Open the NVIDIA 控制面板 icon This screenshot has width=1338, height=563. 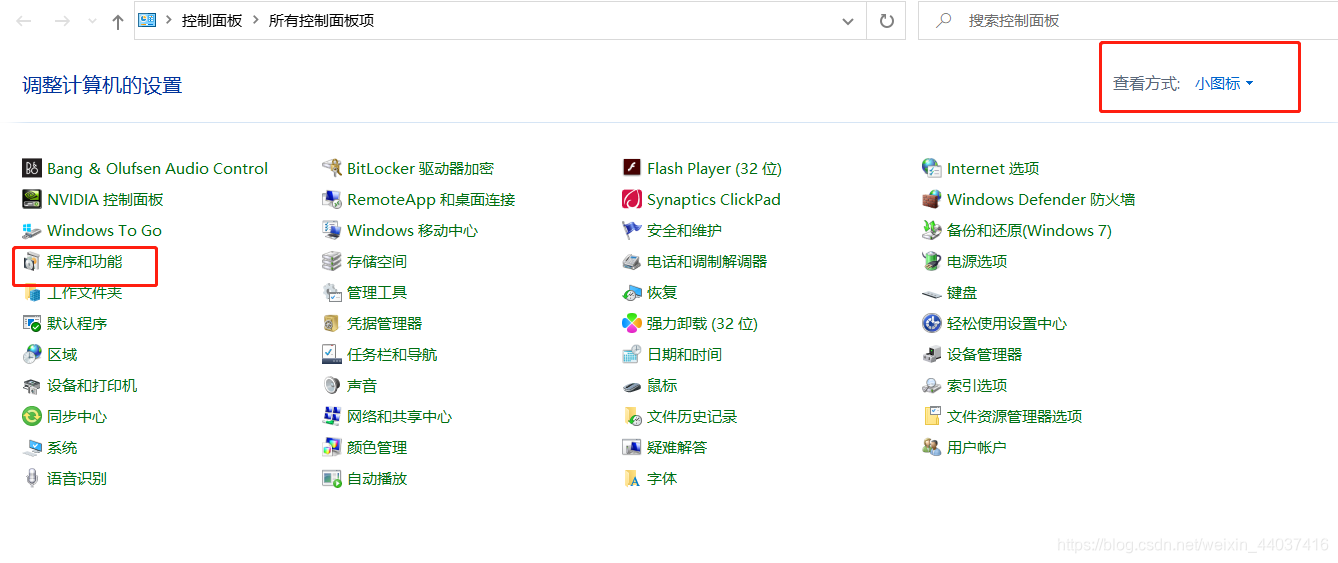point(32,199)
